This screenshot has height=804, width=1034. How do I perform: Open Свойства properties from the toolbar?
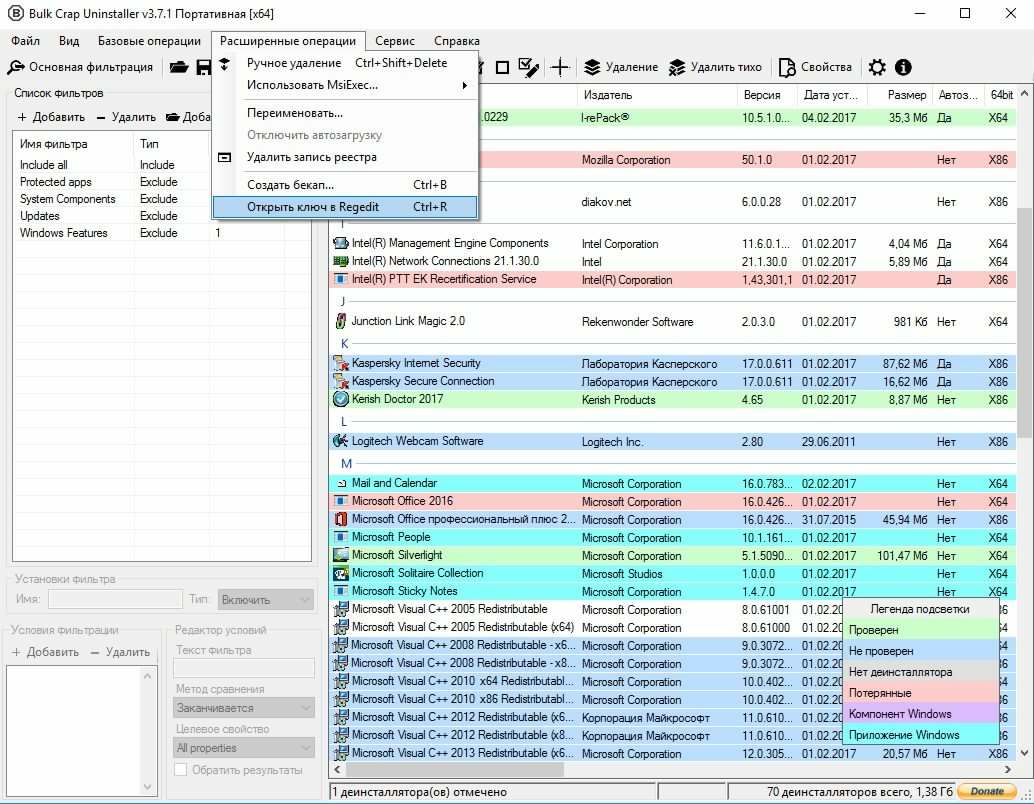tap(815, 67)
